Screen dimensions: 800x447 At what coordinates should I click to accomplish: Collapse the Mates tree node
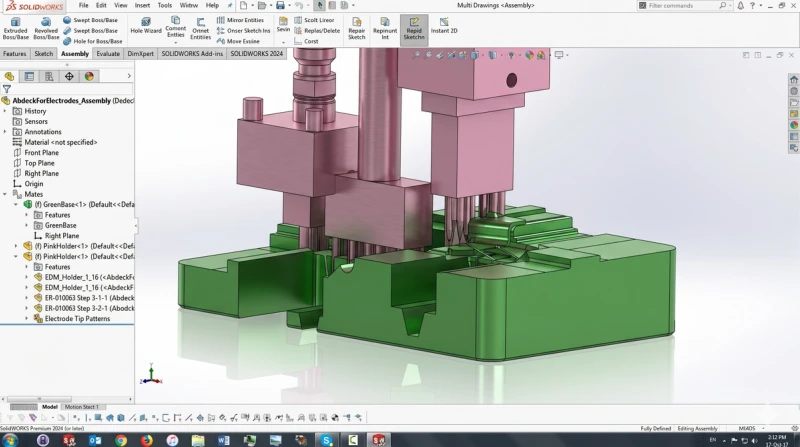pos(5,194)
